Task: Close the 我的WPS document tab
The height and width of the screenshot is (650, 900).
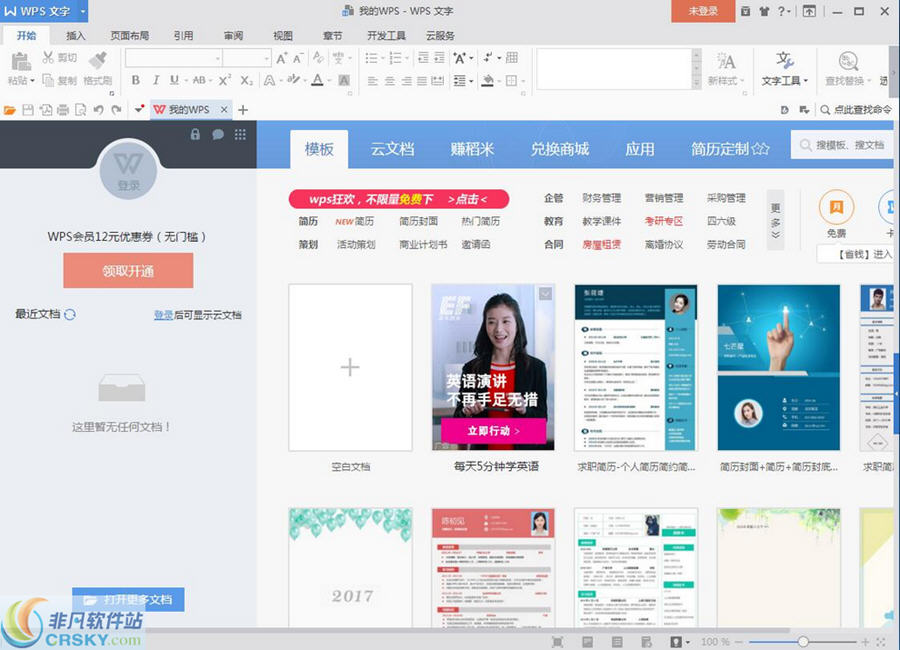Action: pos(224,109)
